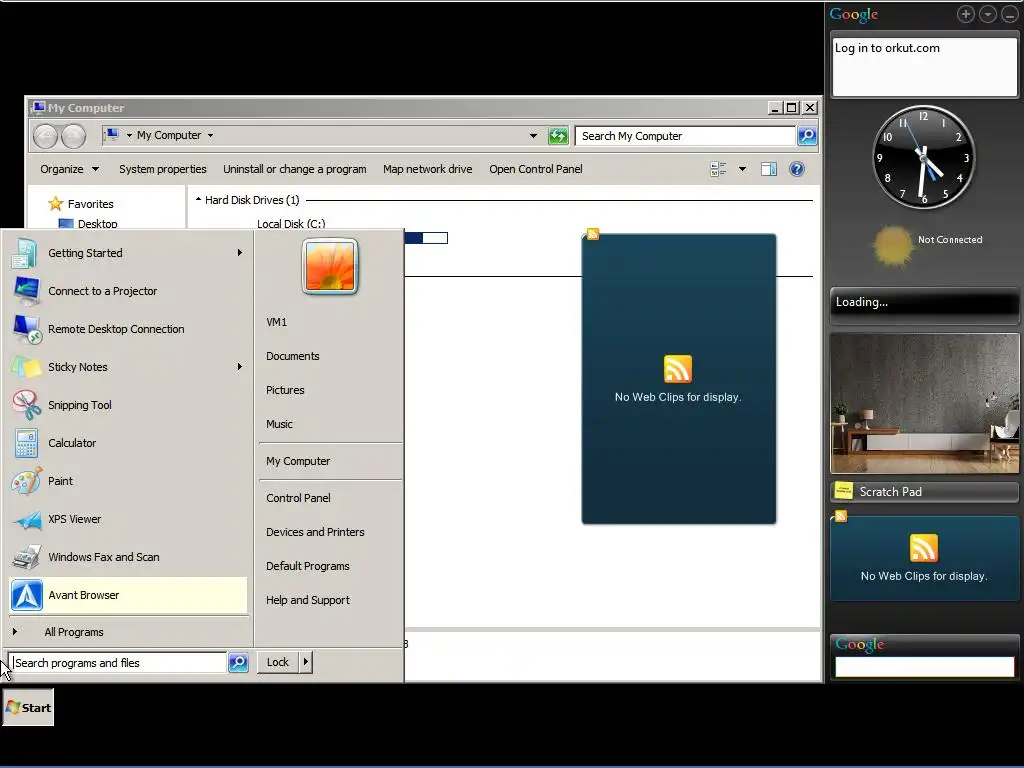Click Map network drive
This screenshot has width=1024, height=768.
[427, 169]
